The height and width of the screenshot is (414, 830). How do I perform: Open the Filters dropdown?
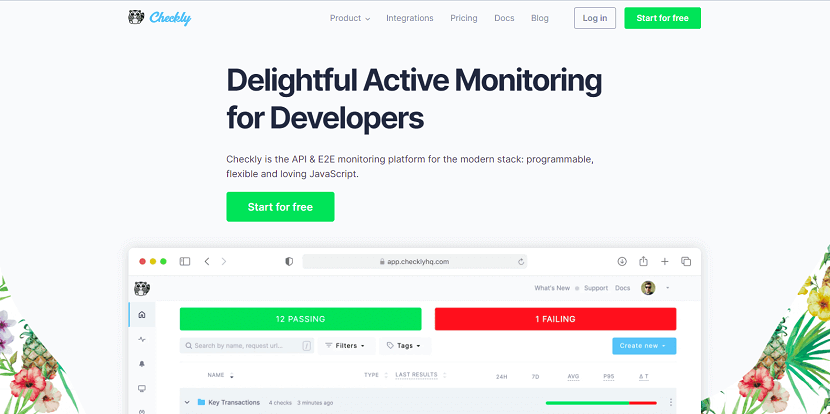point(346,346)
